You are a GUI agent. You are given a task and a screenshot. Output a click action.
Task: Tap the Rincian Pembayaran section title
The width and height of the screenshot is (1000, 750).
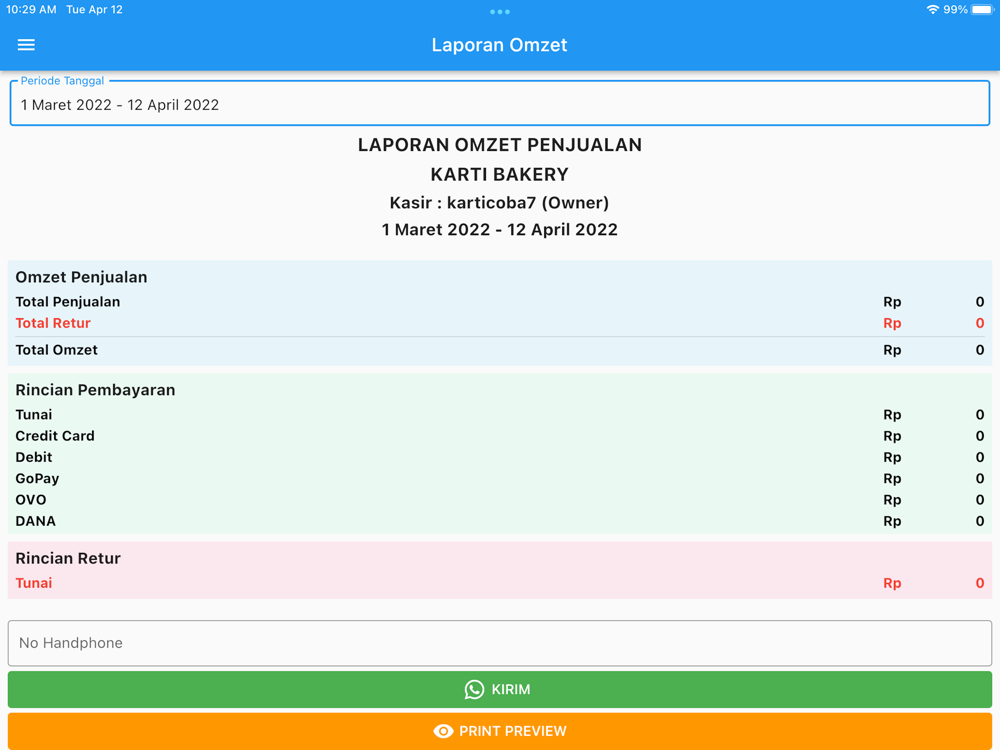[95, 390]
